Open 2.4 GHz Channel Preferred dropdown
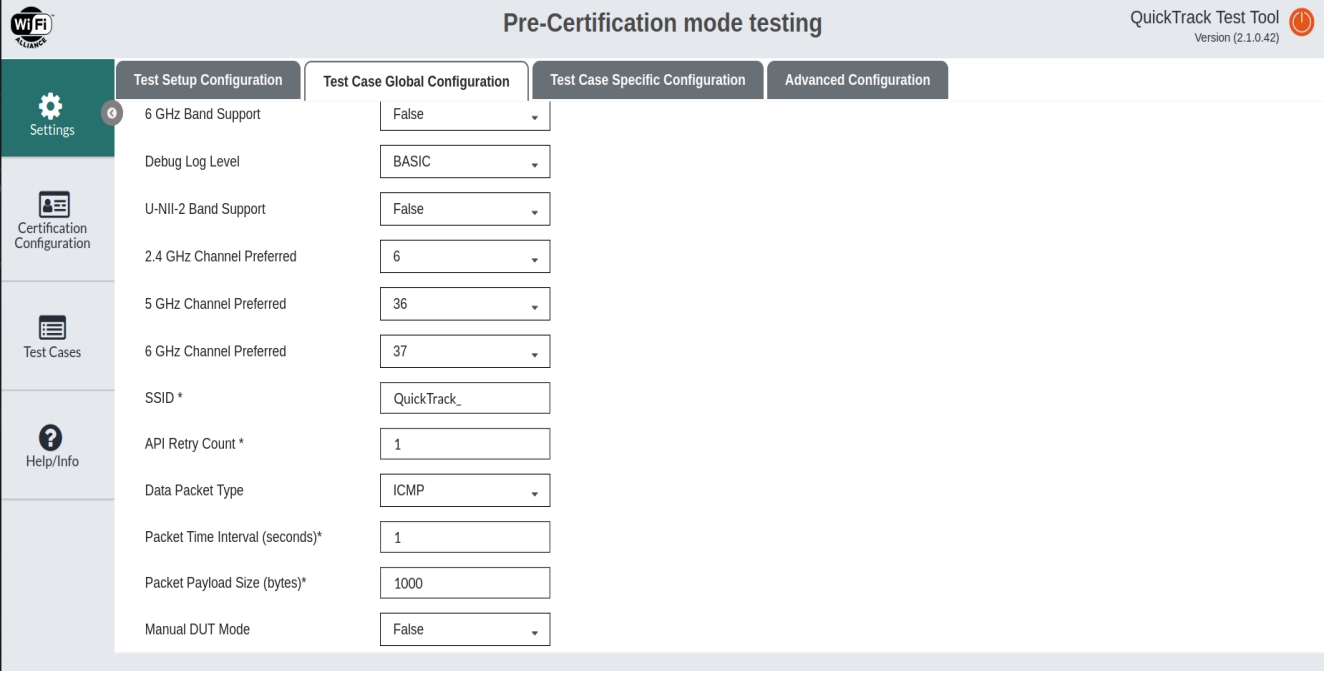This screenshot has width=1329, height=675. pos(465,257)
